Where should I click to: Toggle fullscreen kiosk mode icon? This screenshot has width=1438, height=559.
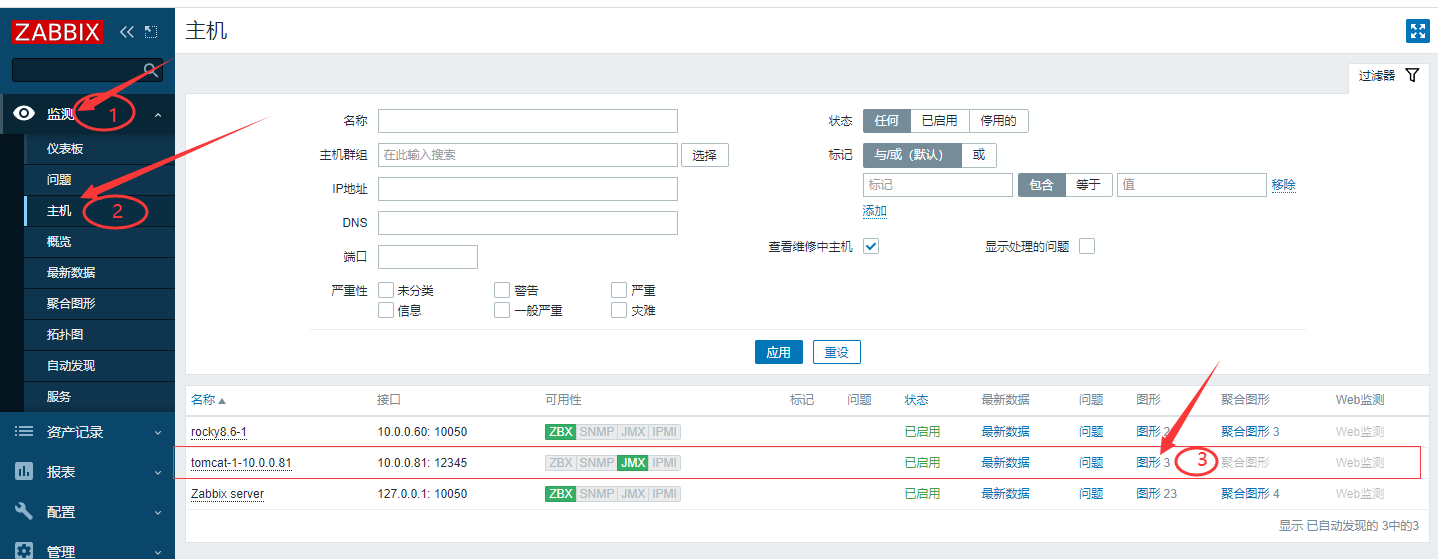(x=1418, y=31)
